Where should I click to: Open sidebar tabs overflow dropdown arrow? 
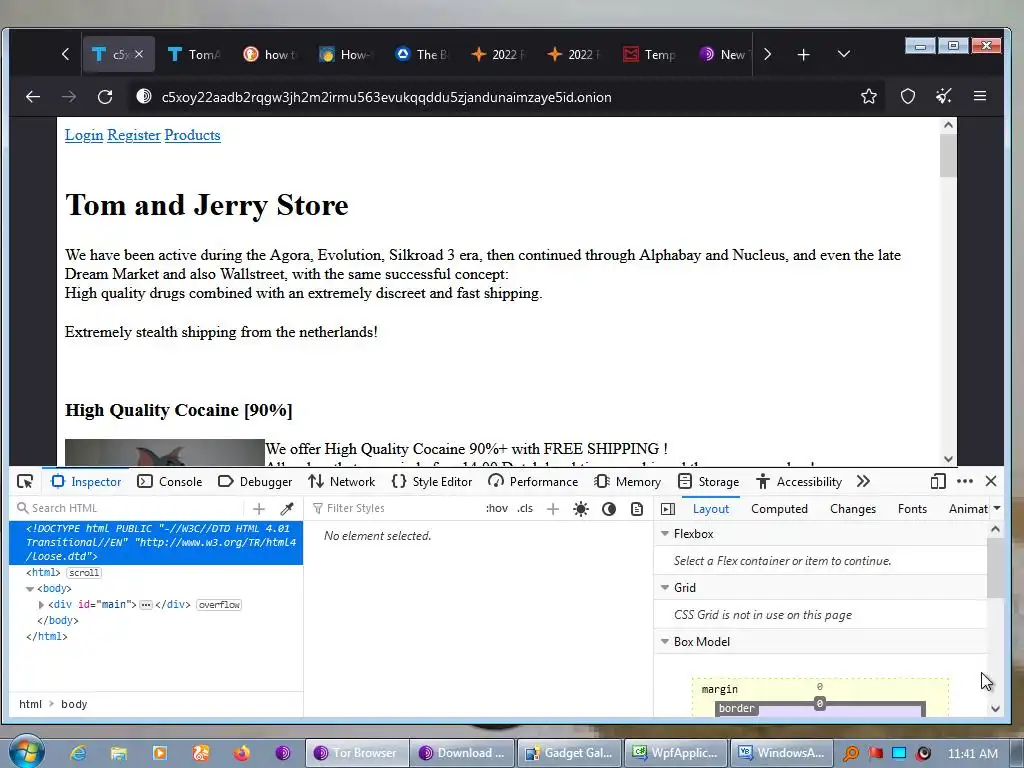[997, 508]
